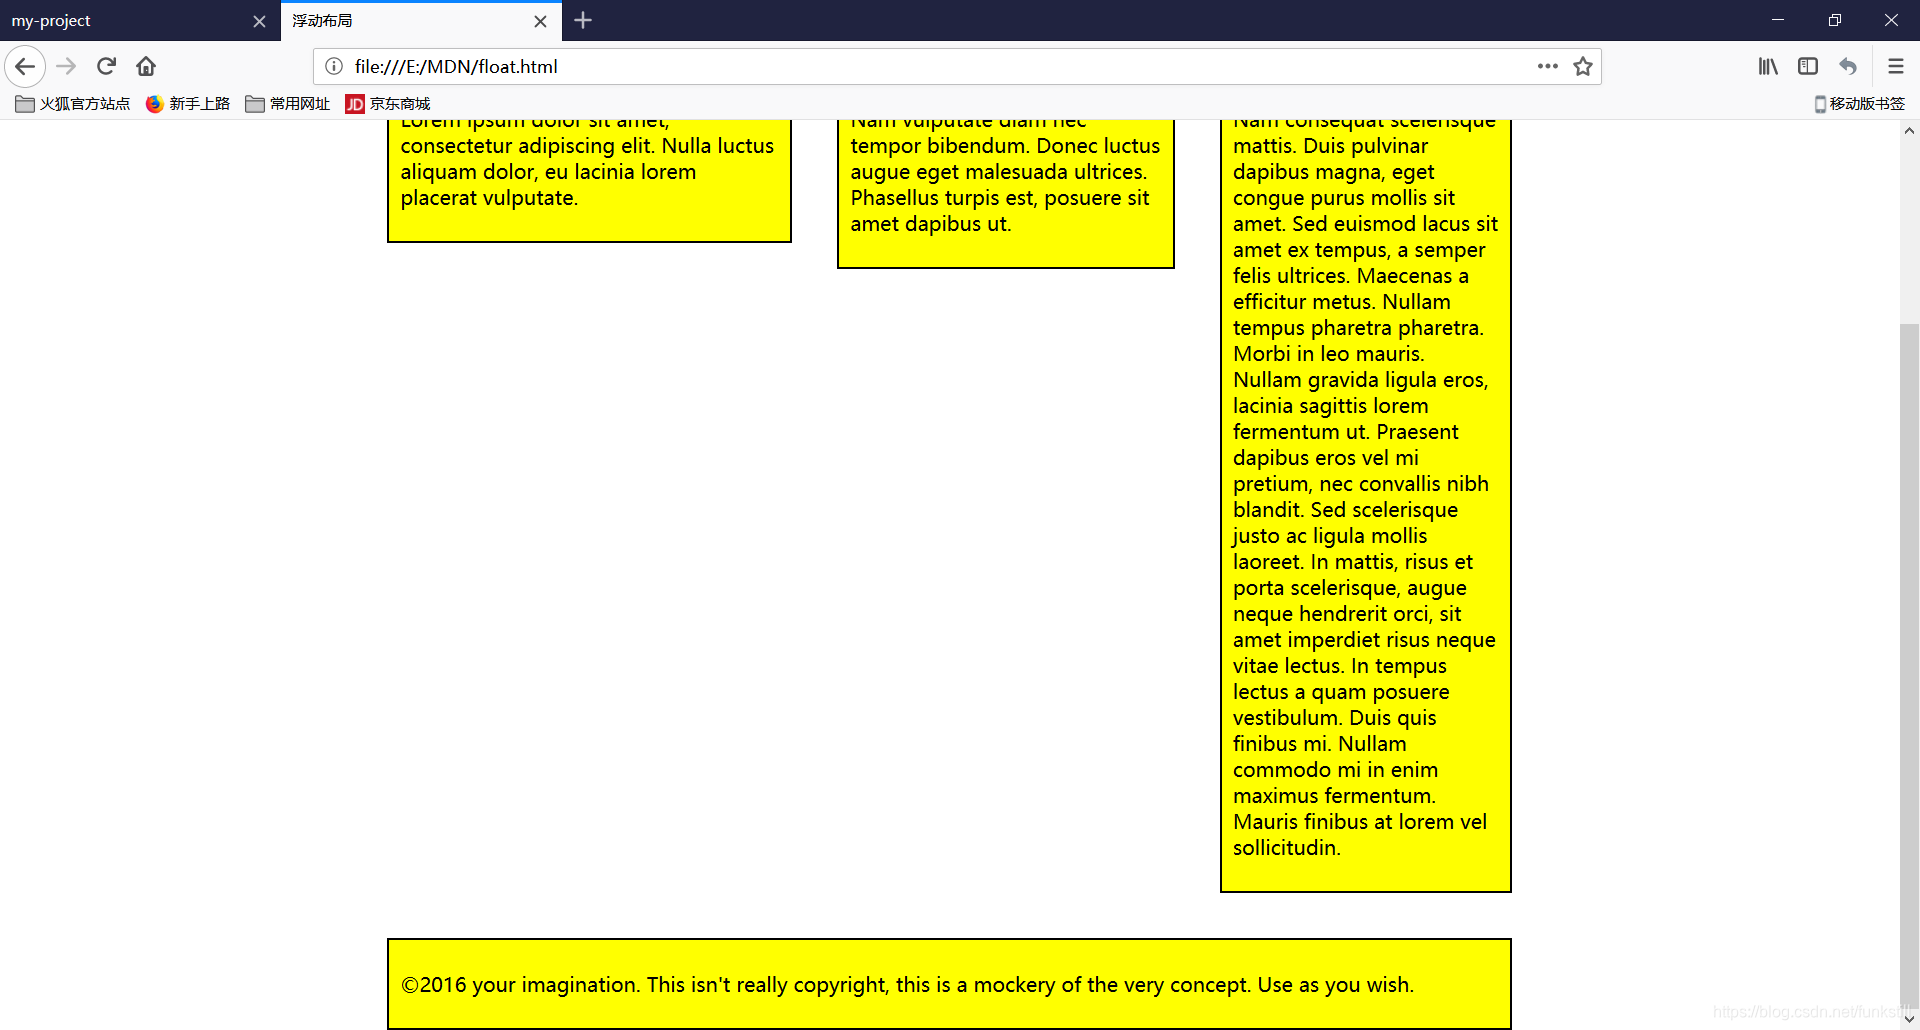
Task: Open the home page button
Action: tap(146, 67)
